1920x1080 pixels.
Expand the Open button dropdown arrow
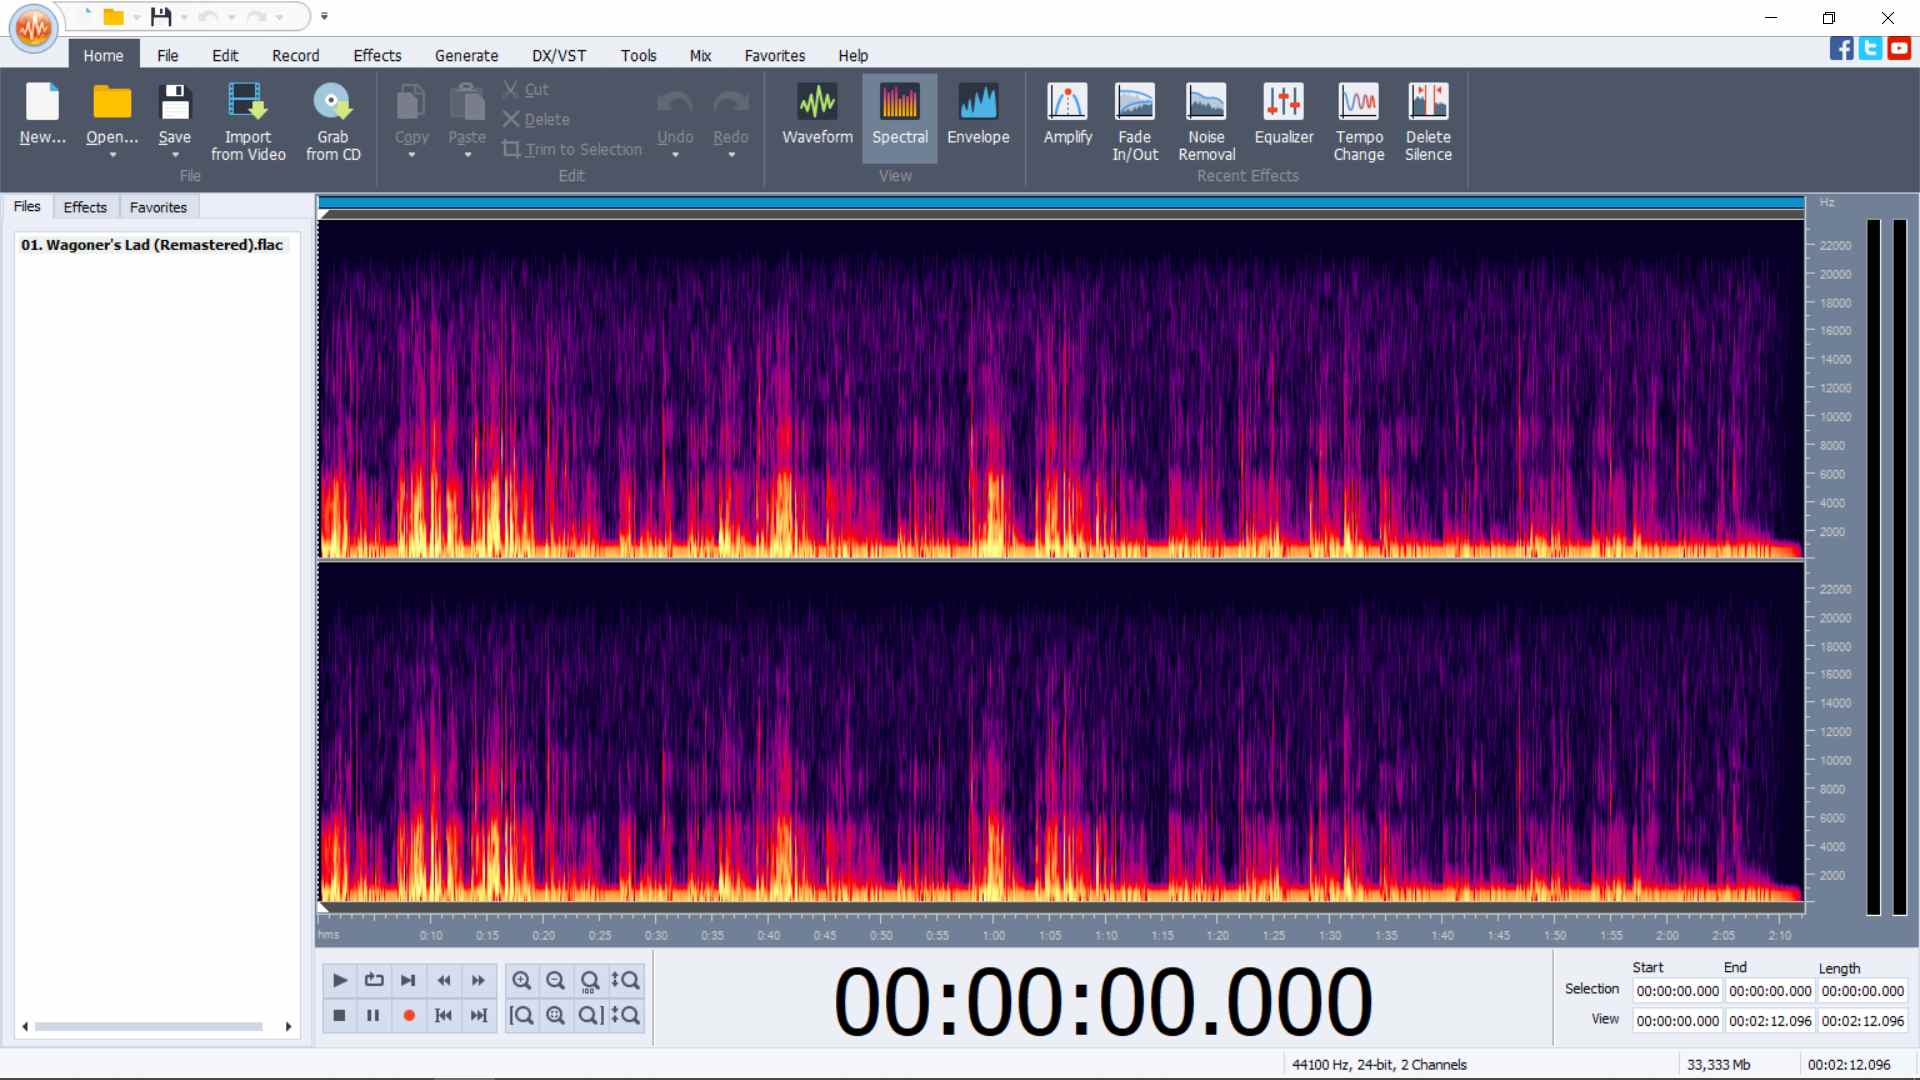112,156
